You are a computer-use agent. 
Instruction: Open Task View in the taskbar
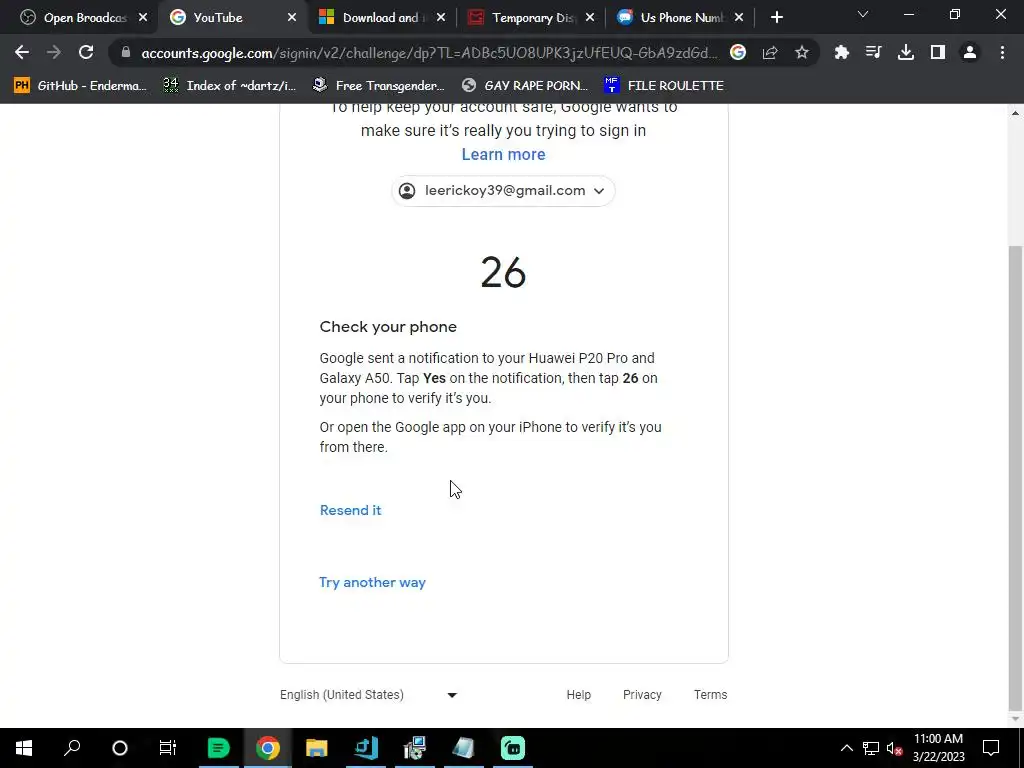click(168, 748)
